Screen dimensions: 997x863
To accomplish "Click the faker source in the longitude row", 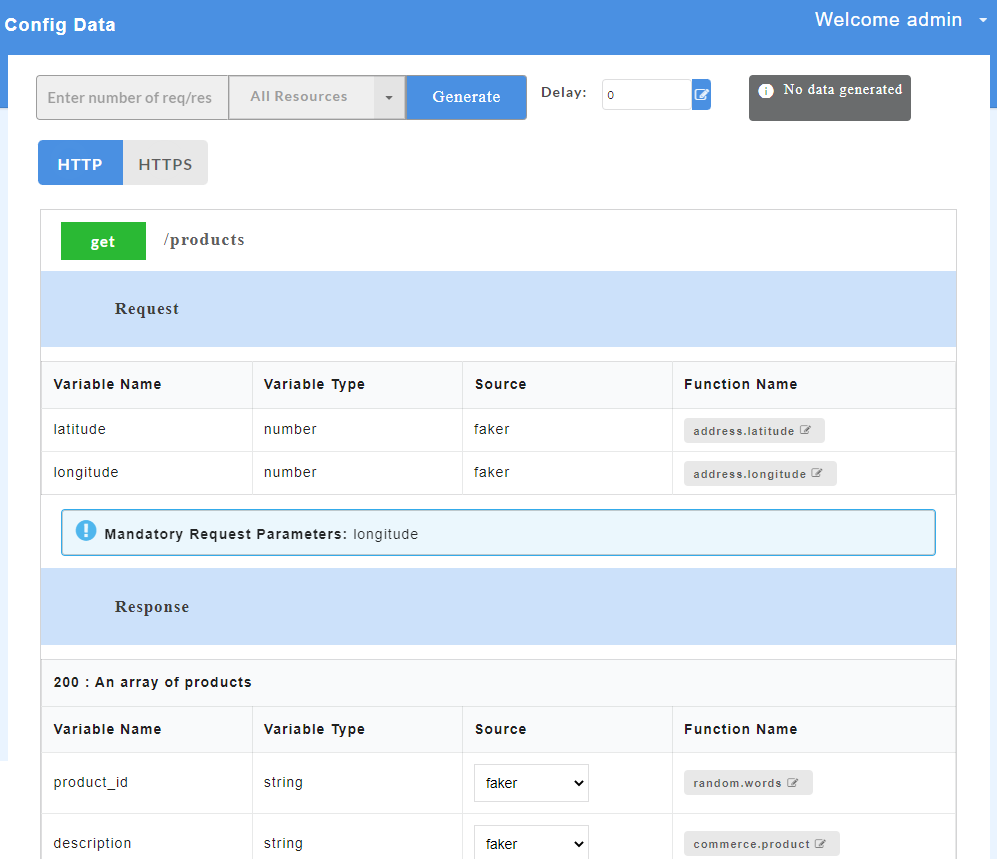I will click(492, 473).
